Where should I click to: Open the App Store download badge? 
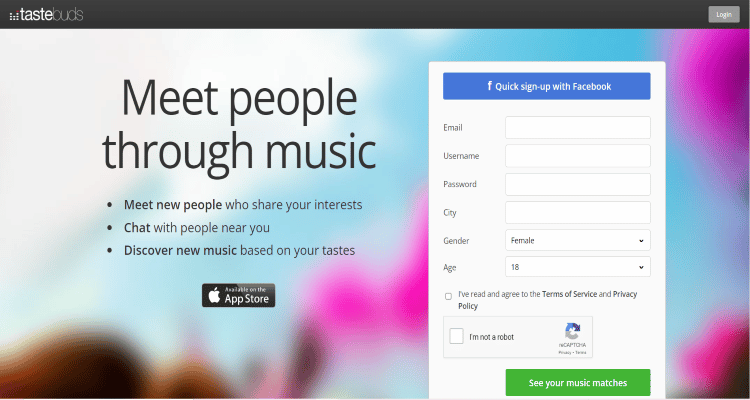tap(238, 295)
